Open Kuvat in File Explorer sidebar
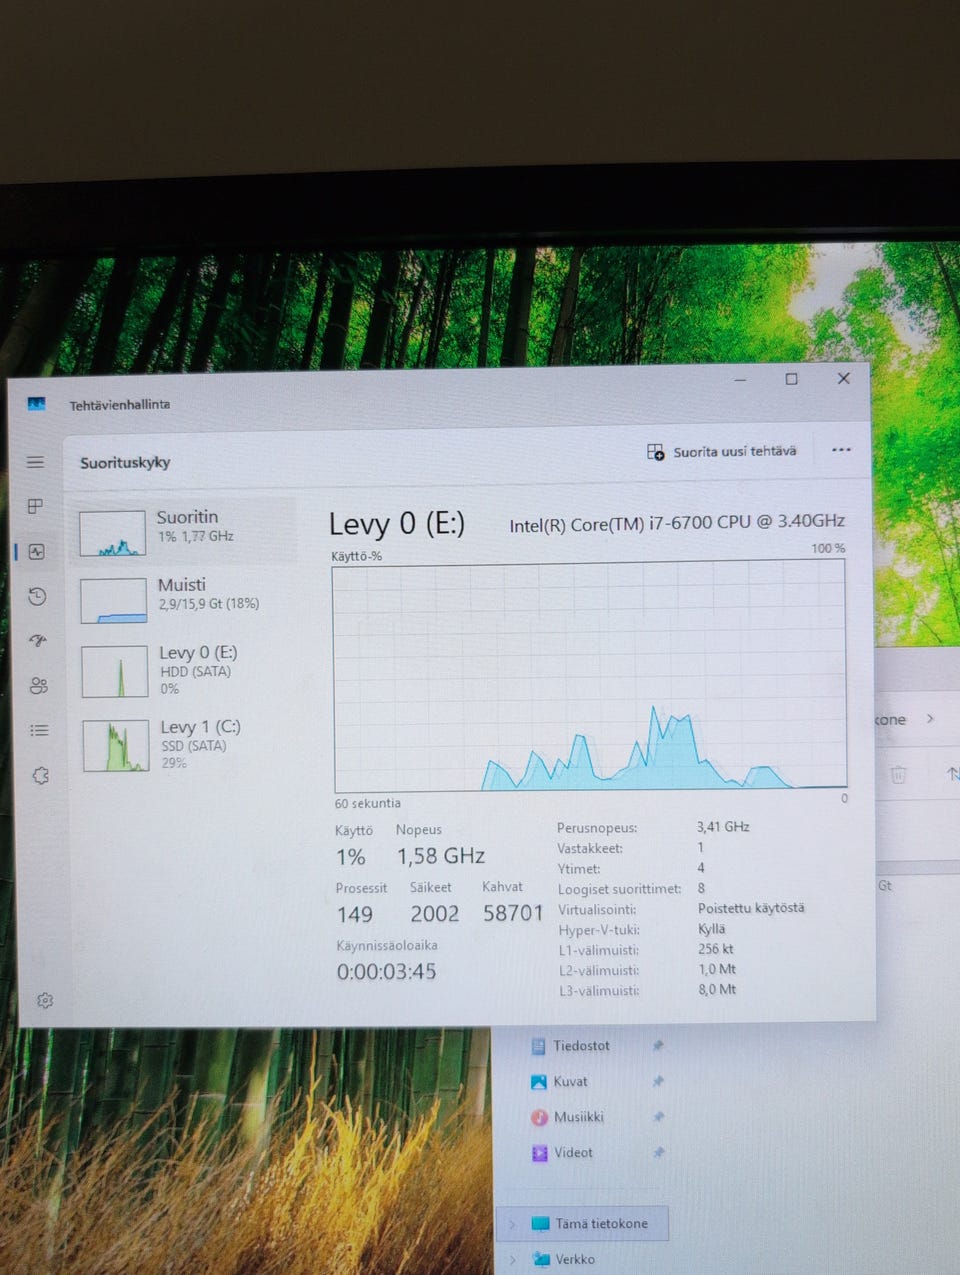 click(x=571, y=1081)
